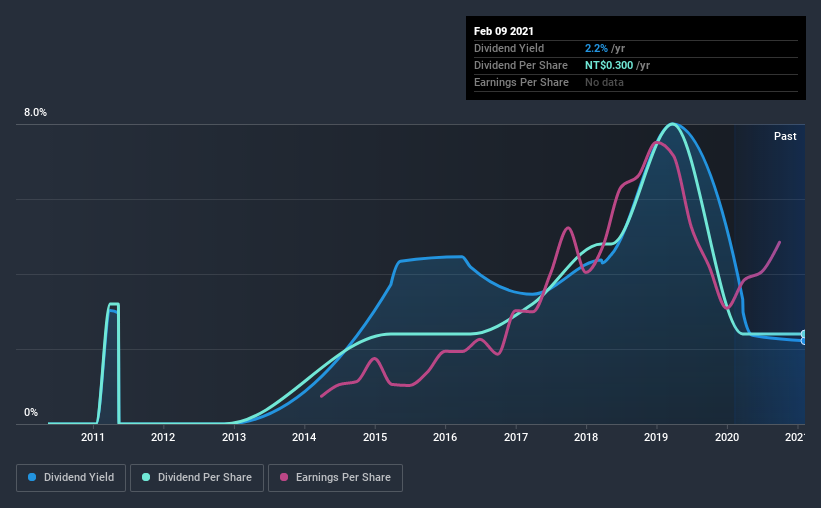Click the Feb 09 2021 tooltip date
821x508 pixels.
point(504,31)
